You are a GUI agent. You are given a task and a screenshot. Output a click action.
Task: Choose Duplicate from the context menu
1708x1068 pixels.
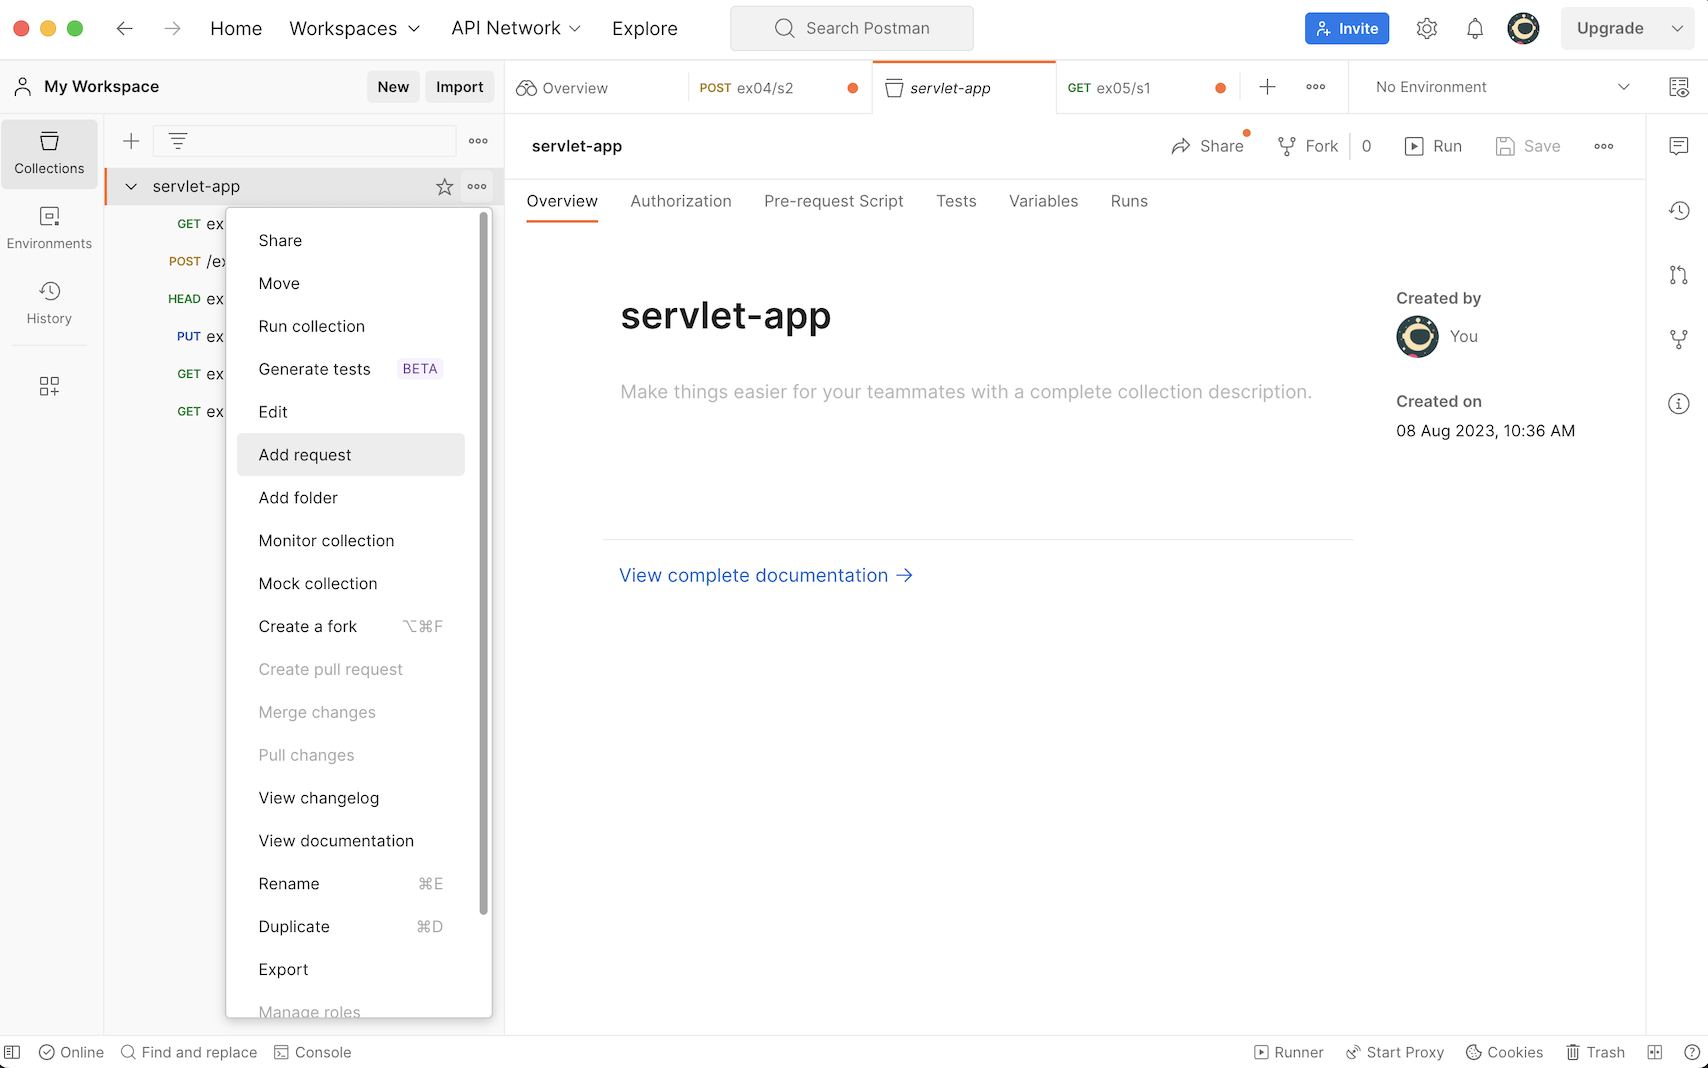[351, 927]
